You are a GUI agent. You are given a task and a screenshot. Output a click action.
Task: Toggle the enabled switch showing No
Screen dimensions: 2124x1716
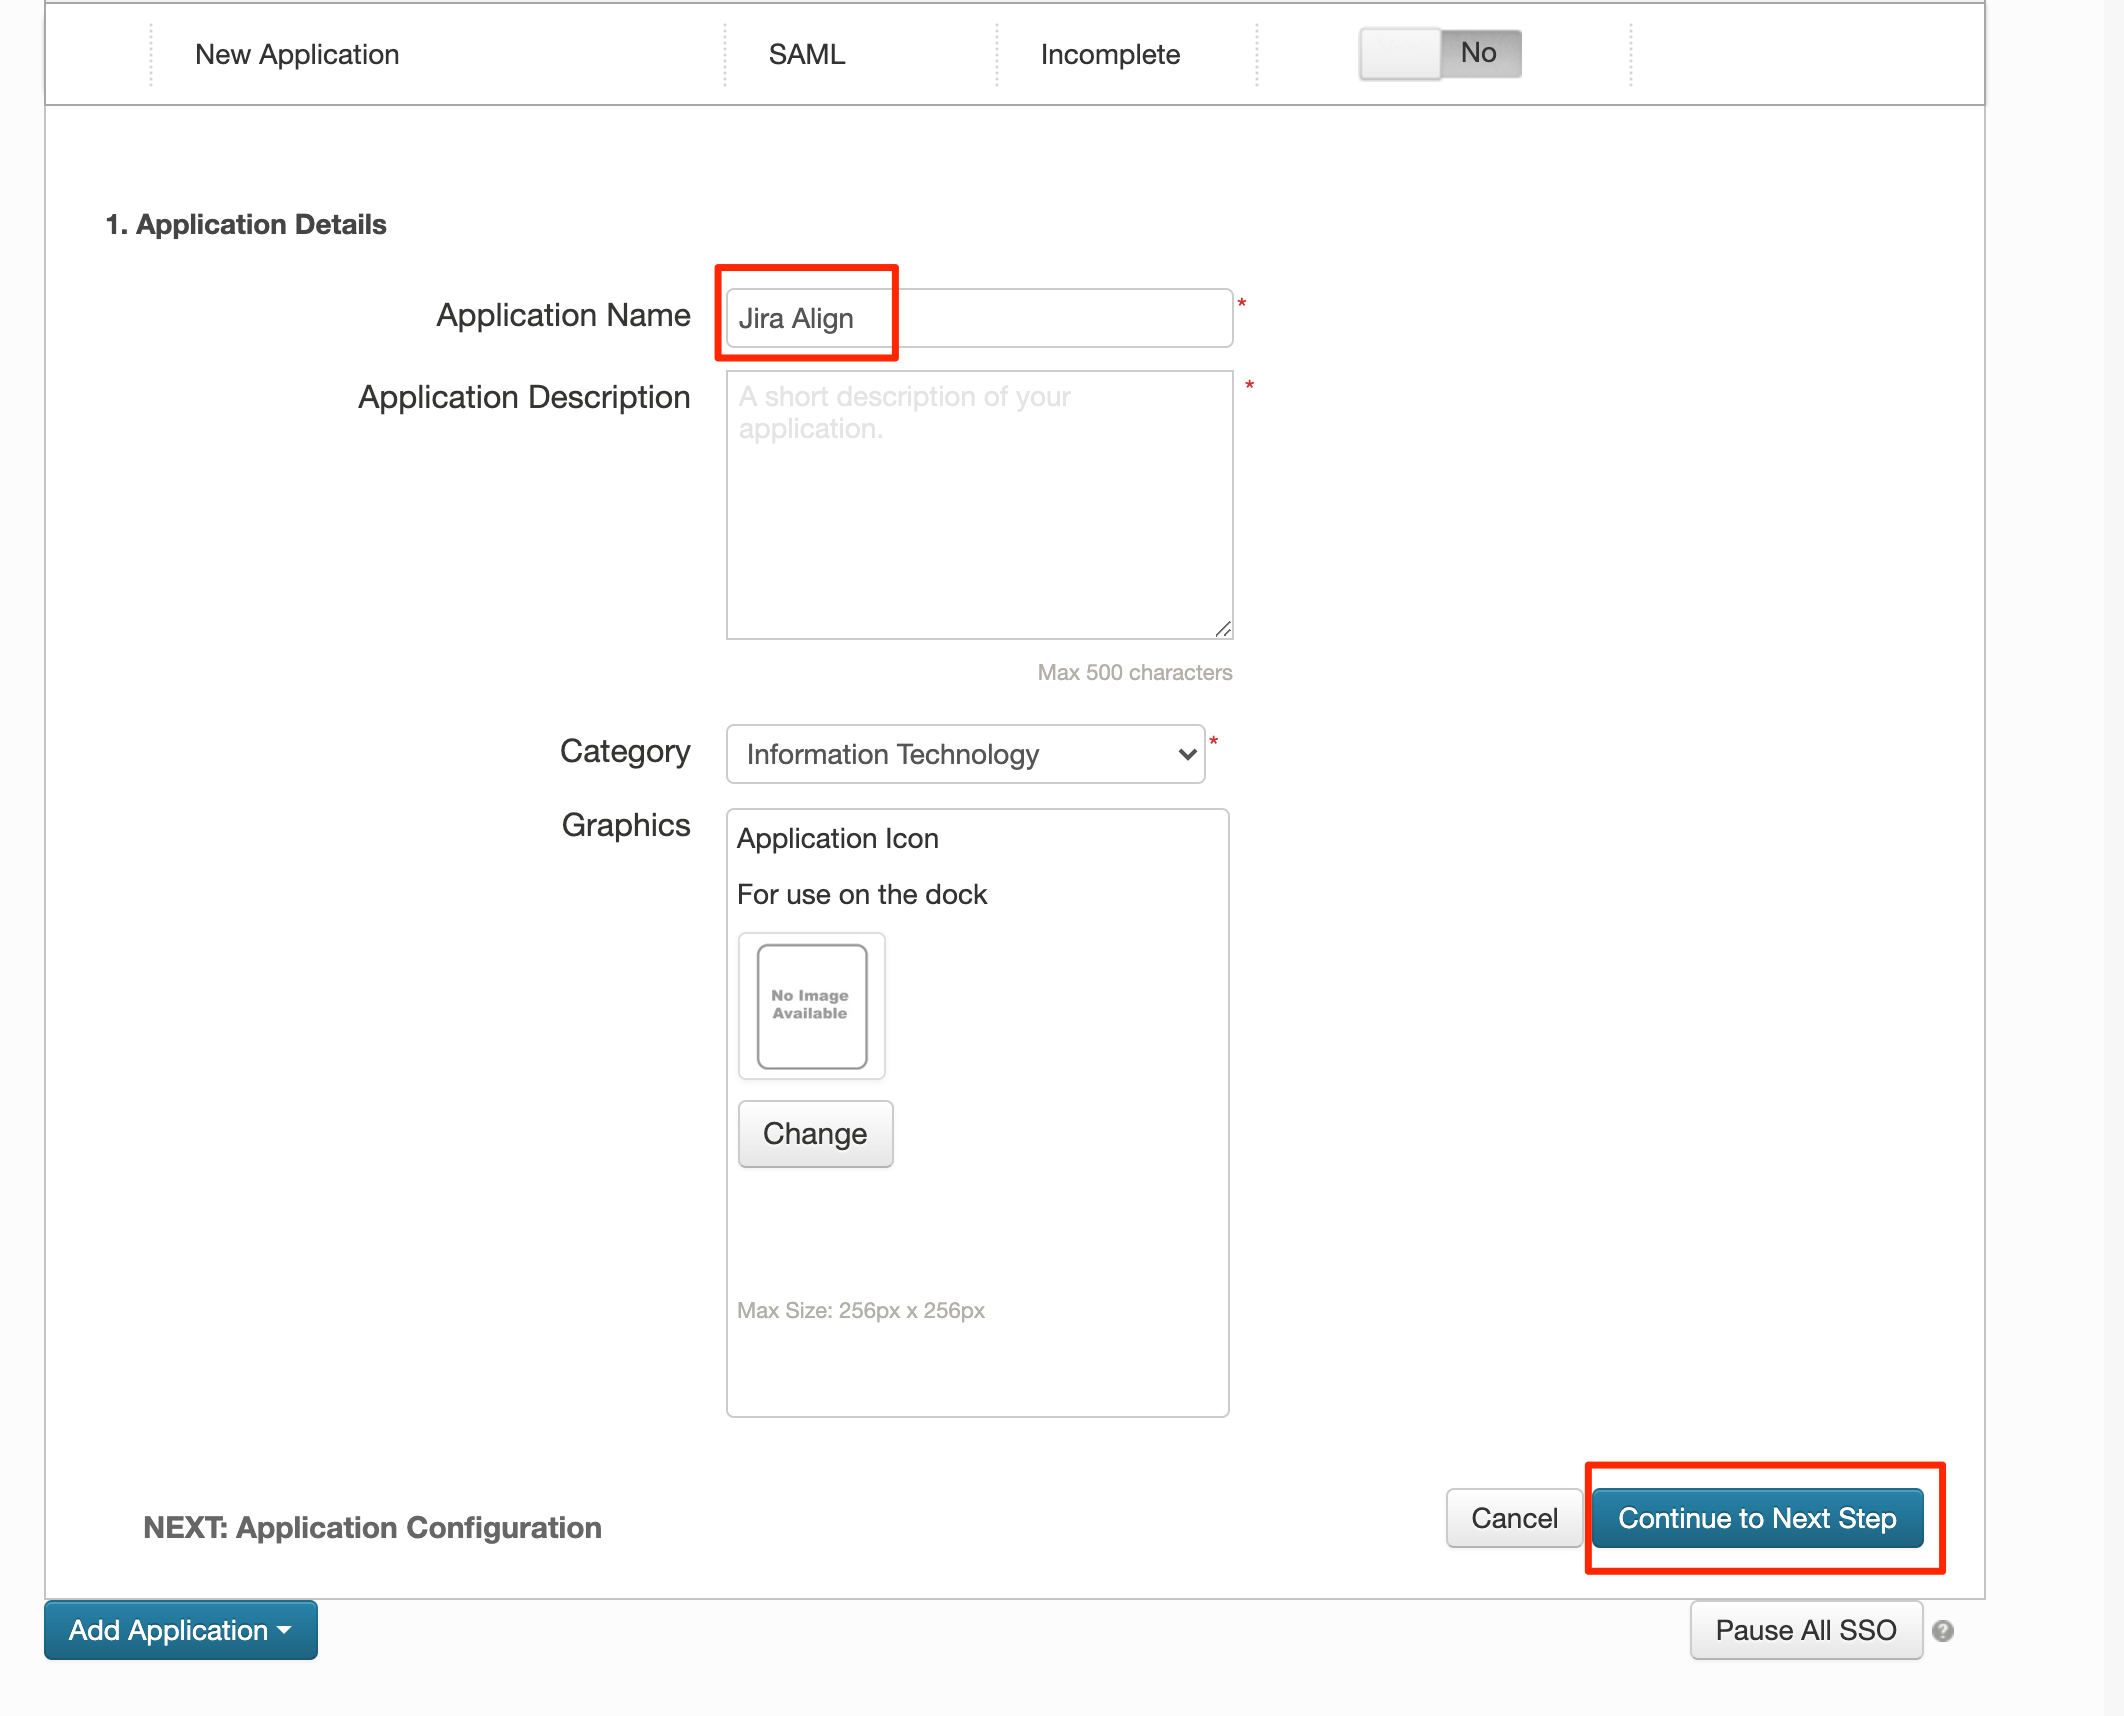[1440, 53]
